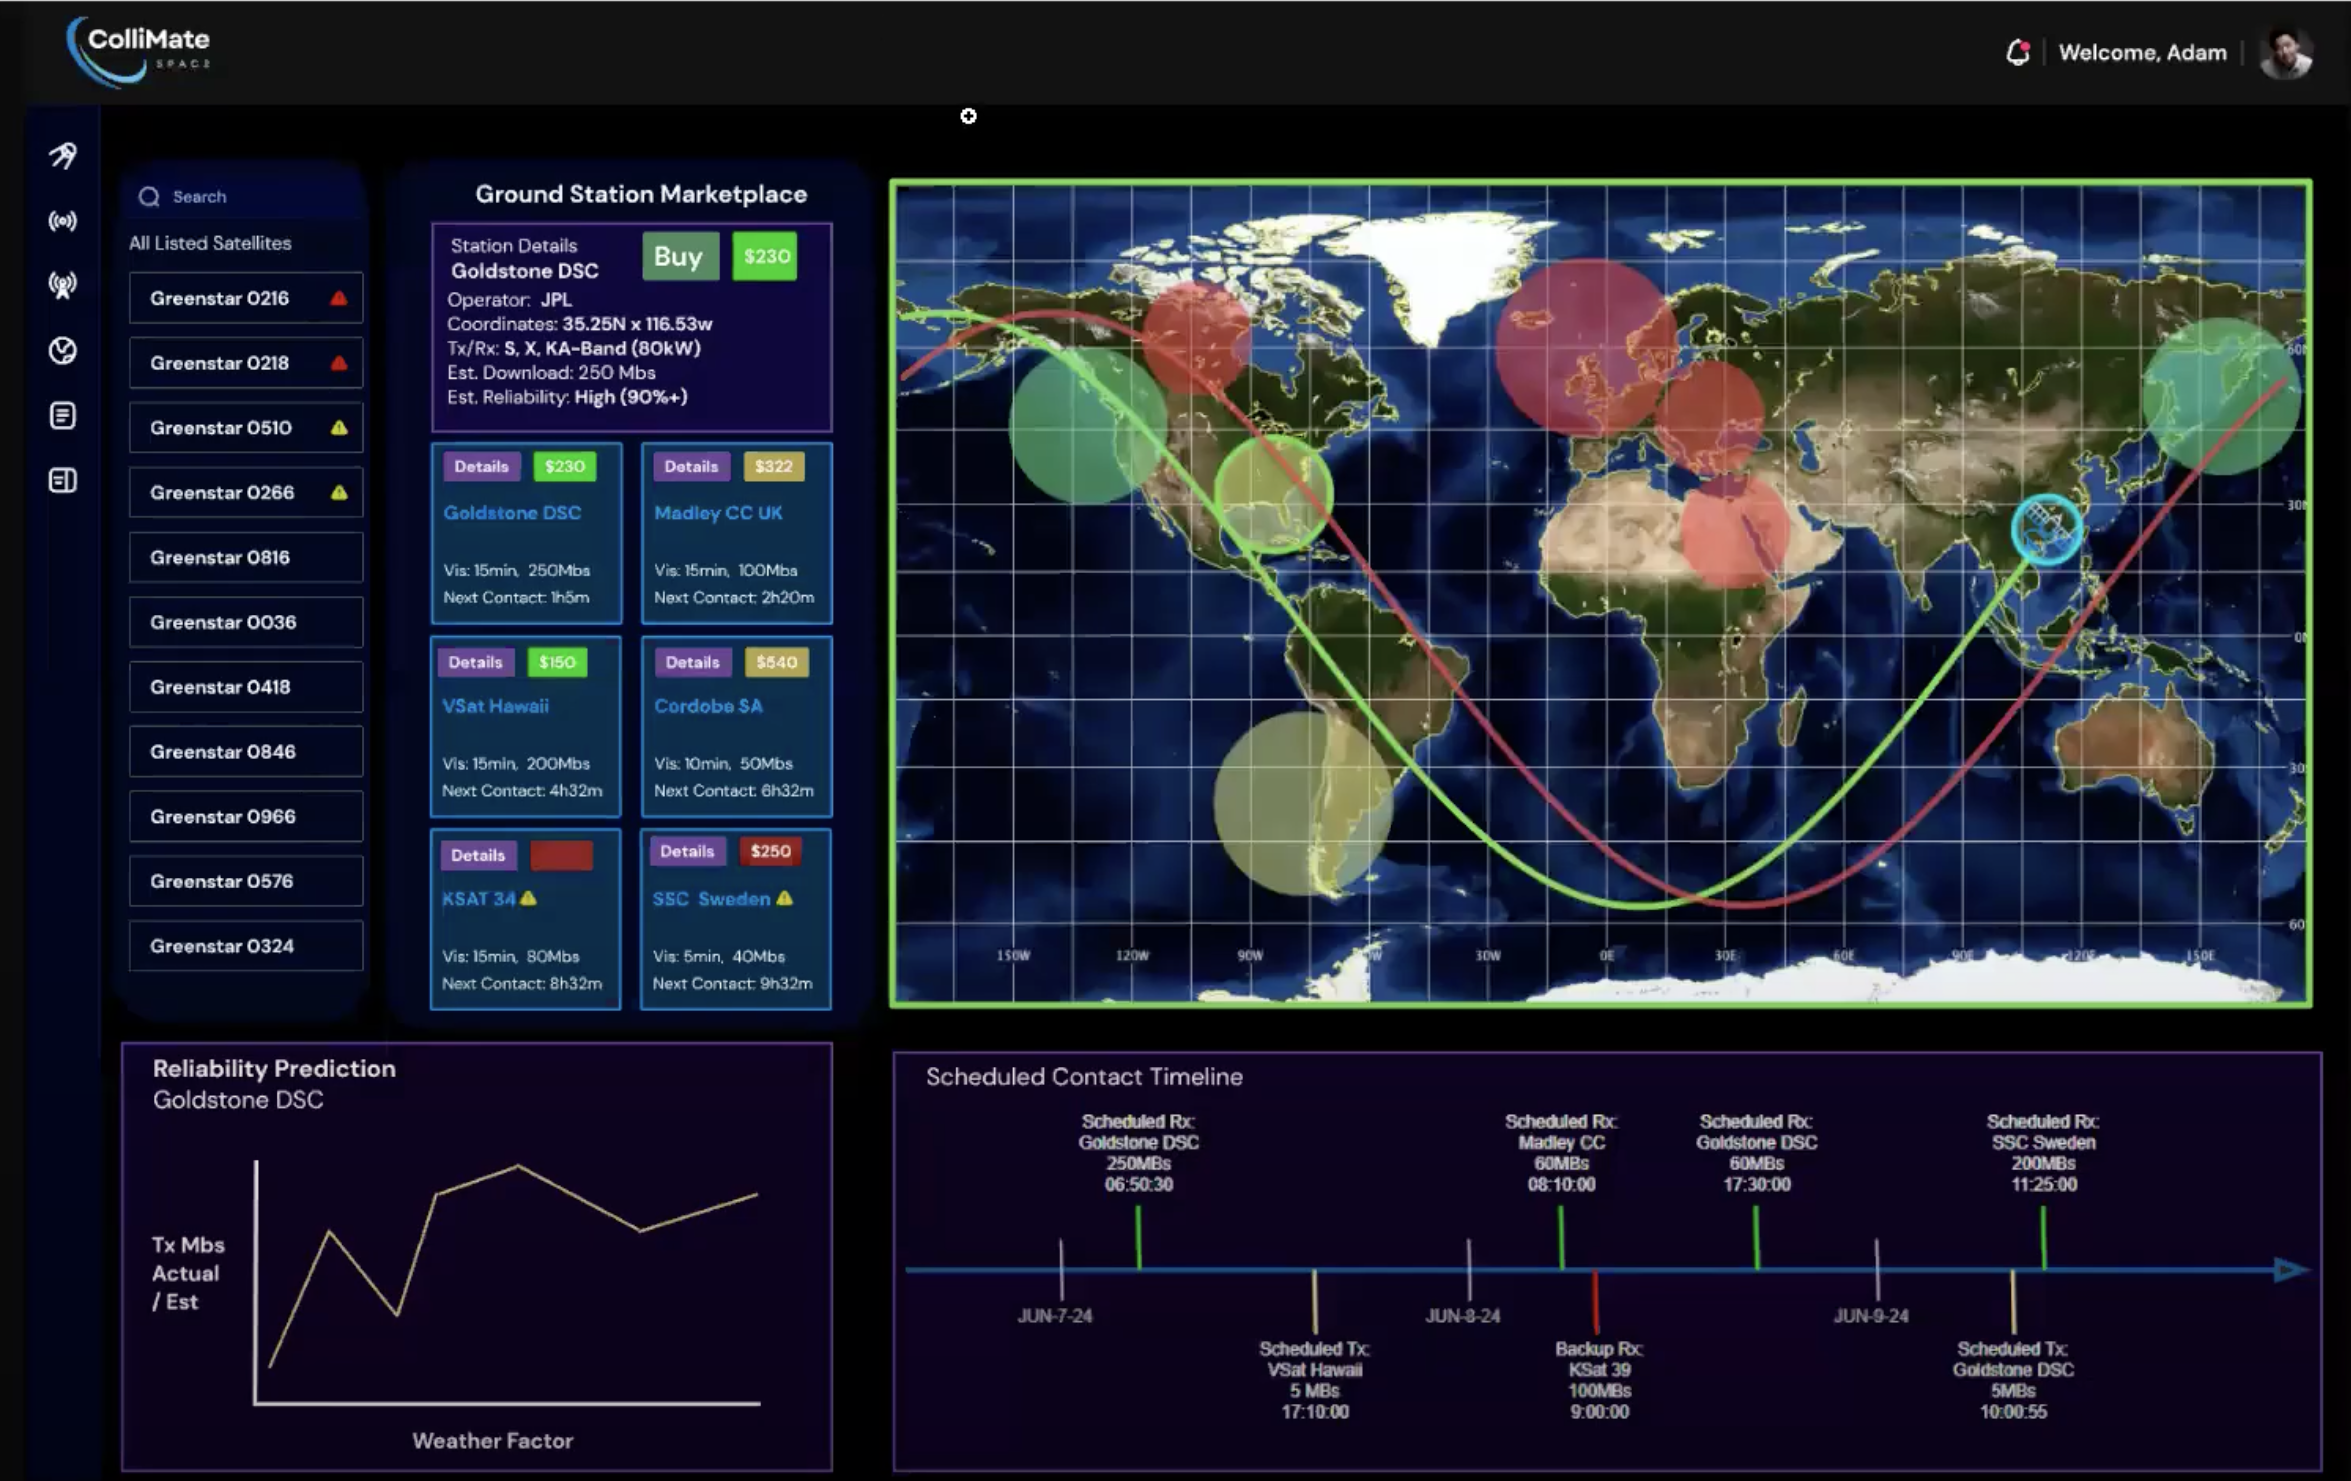The width and height of the screenshot is (2351, 1481).
Task: Click $150 price tag on VSat Hawaii
Action: pyautogui.click(x=557, y=662)
